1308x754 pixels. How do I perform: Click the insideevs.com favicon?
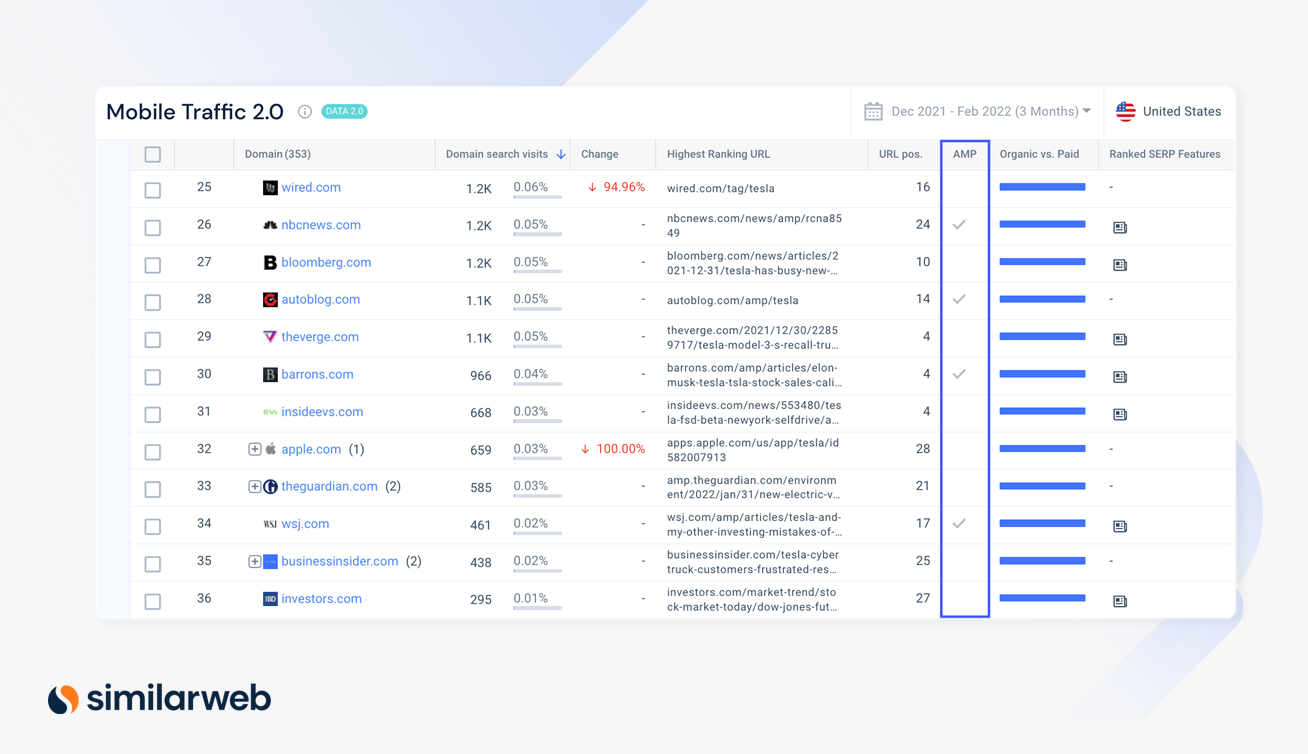click(270, 412)
